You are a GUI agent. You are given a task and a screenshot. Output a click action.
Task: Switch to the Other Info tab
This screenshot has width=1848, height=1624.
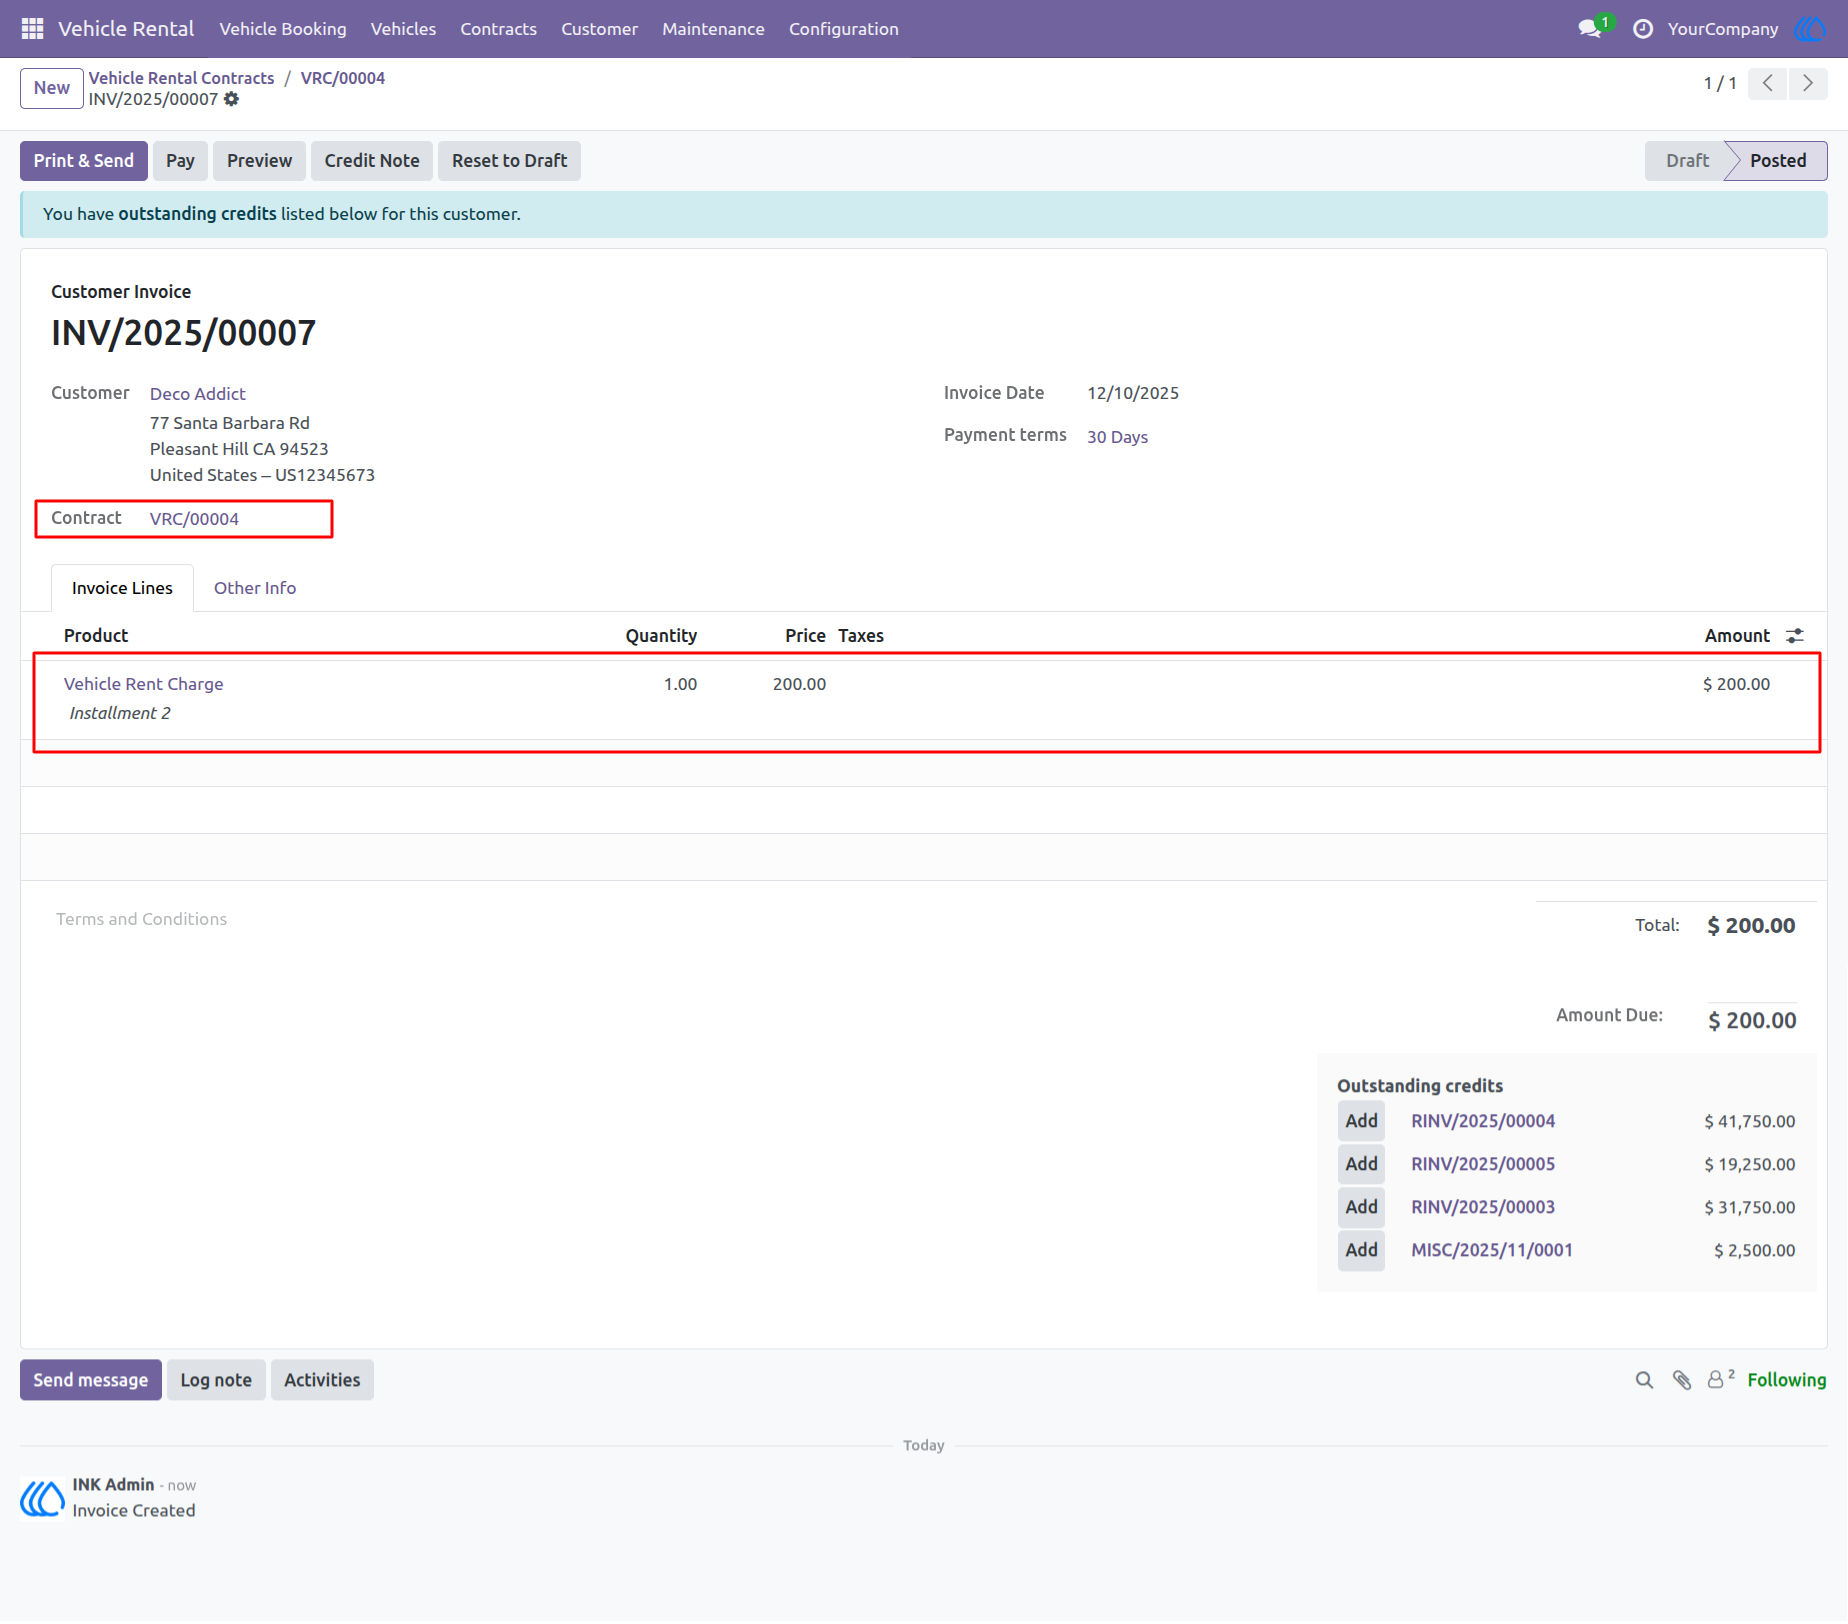pos(255,588)
